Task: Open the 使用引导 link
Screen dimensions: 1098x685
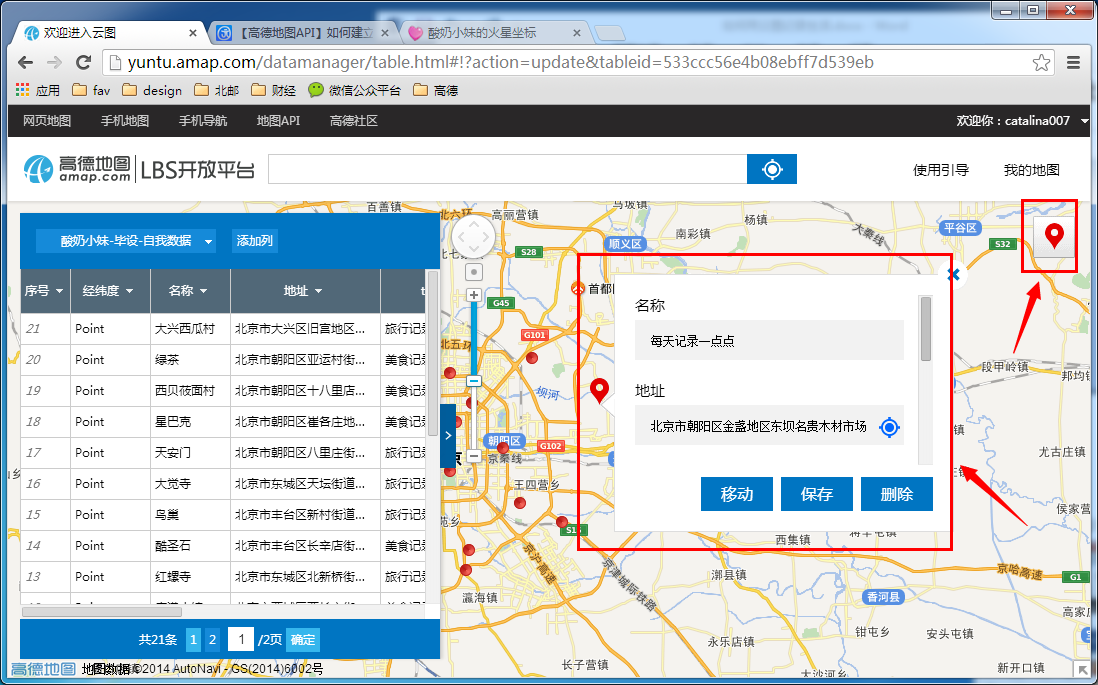Action: coord(940,169)
